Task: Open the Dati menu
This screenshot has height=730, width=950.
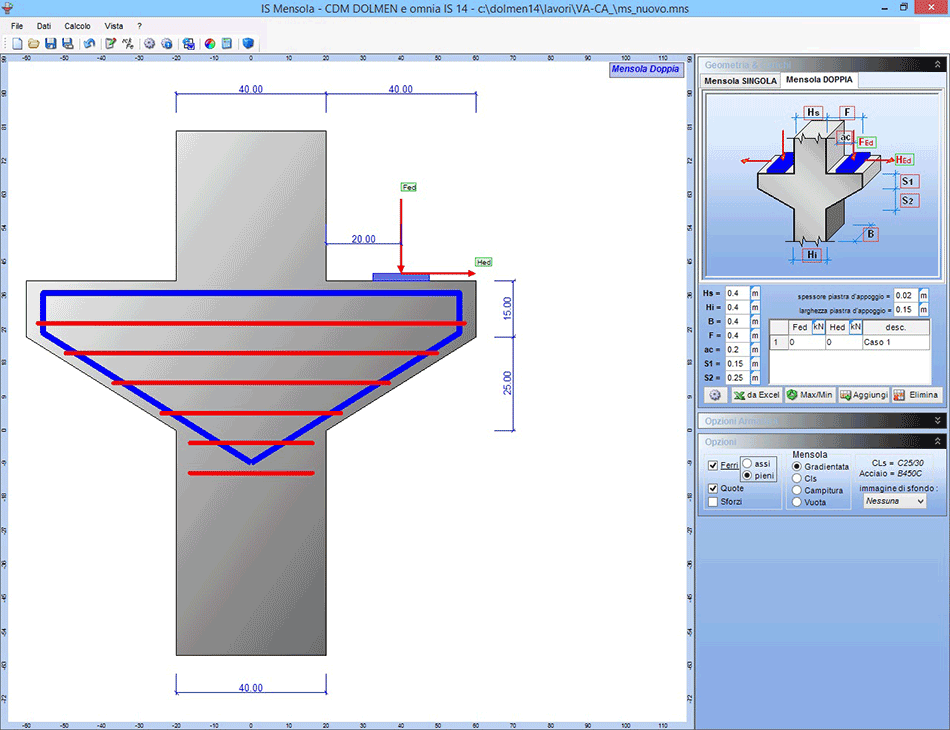Action: pyautogui.click(x=44, y=26)
